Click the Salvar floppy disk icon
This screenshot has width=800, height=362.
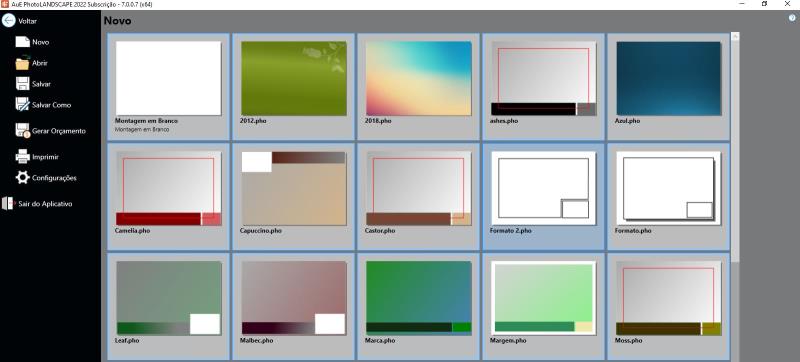(x=22, y=84)
